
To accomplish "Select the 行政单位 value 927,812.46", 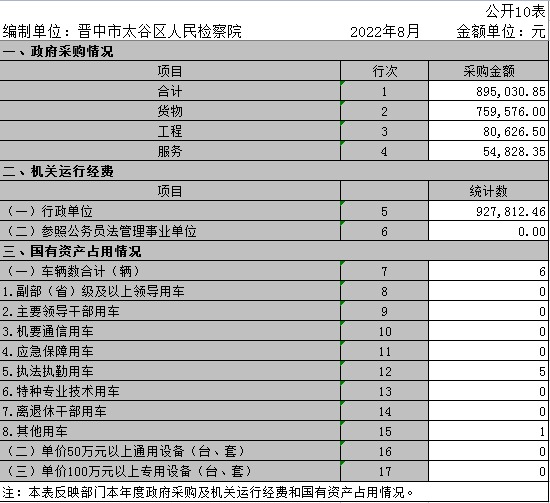I will click(x=488, y=211).
